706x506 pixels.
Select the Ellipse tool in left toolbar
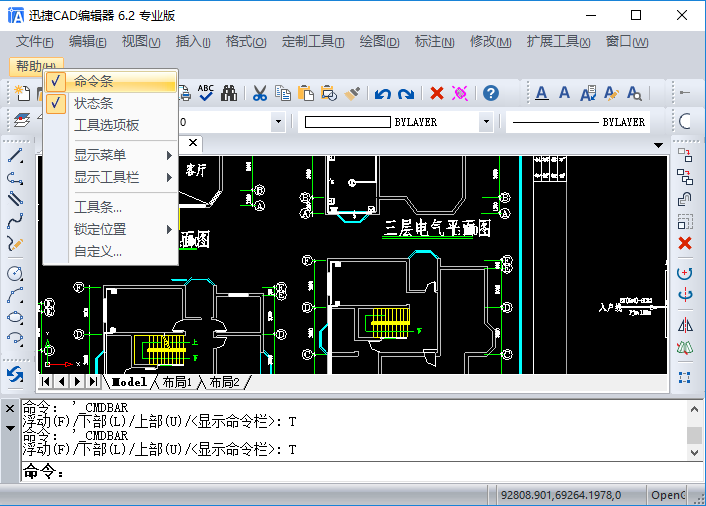pos(15,317)
